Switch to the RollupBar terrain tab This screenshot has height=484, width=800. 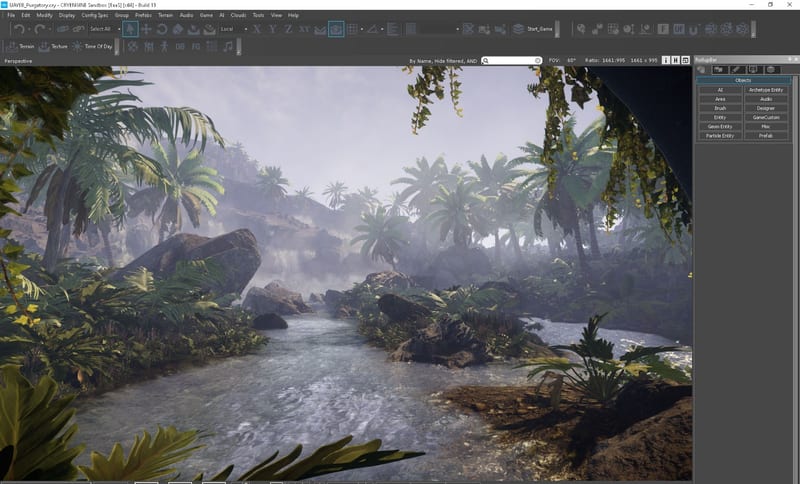coord(719,69)
